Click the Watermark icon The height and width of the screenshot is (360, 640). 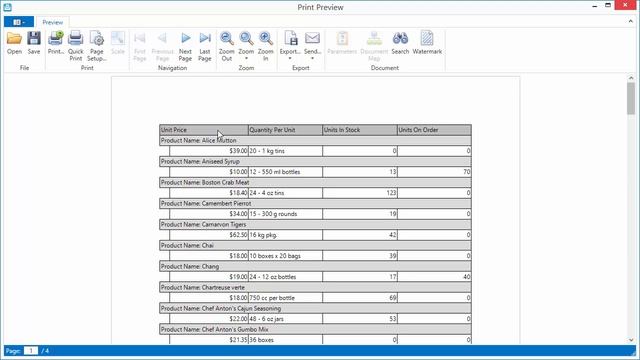point(427,38)
